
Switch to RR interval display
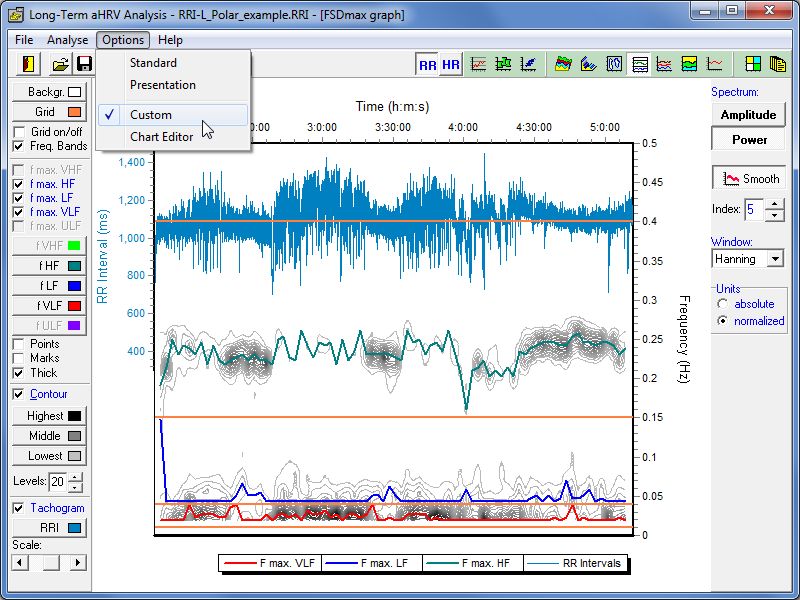428,65
